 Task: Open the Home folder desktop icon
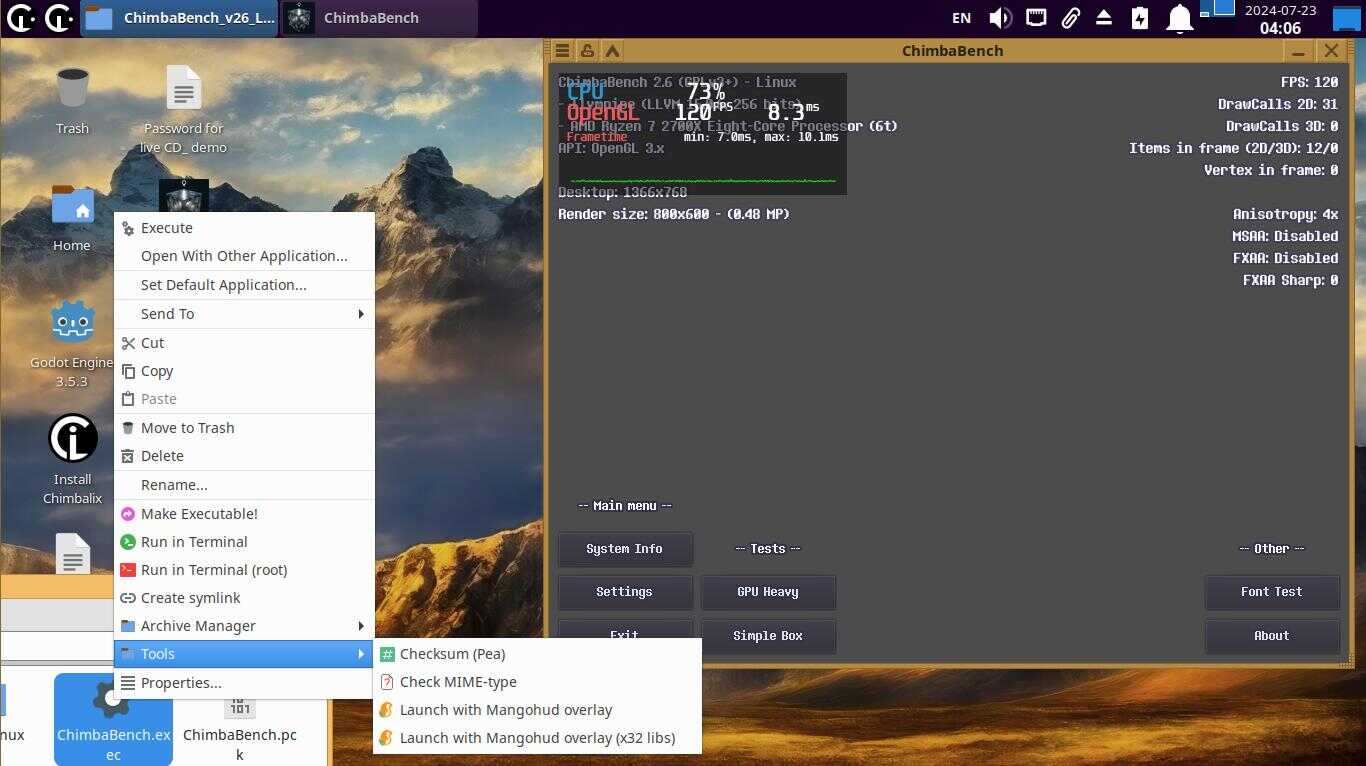pos(72,218)
